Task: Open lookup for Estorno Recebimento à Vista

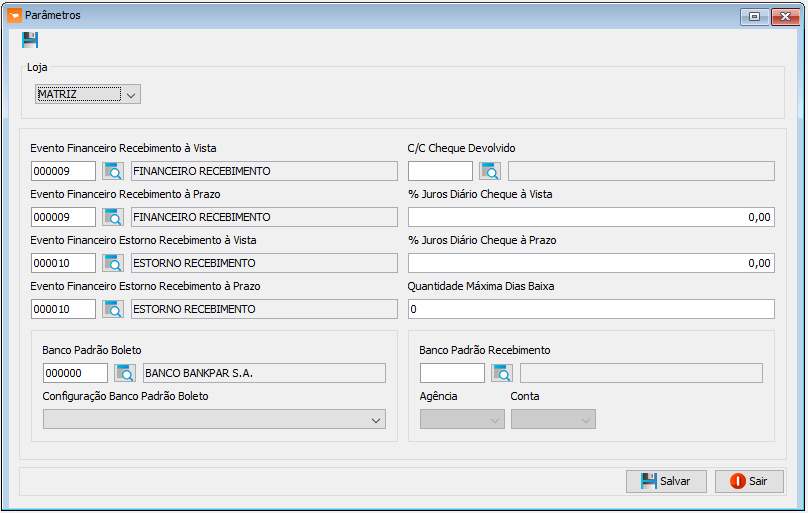Action: pyautogui.click(x=113, y=263)
